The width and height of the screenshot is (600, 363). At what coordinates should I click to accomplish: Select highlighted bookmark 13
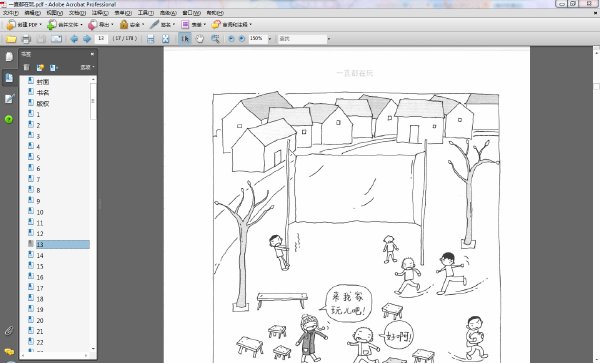(x=63, y=244)
